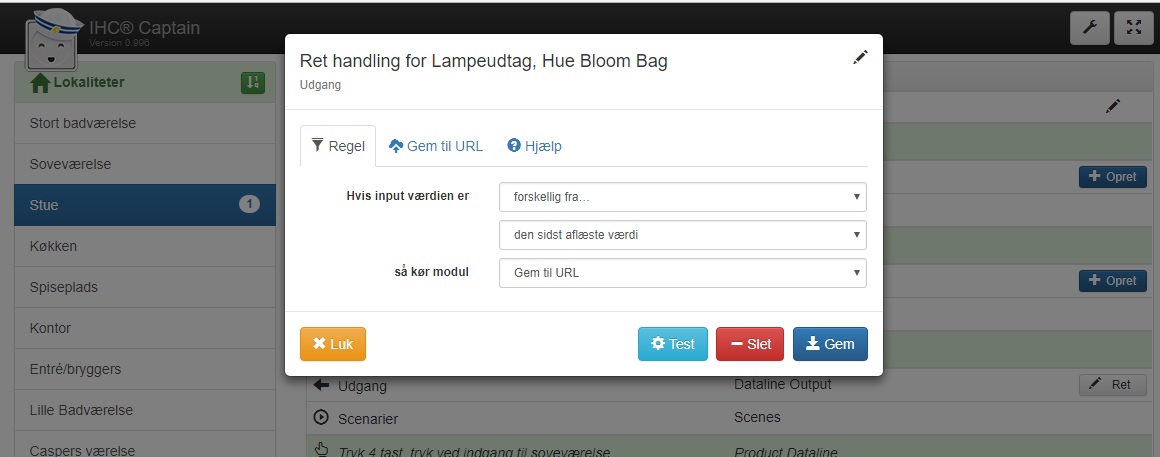
Task: Save the rule with Gem button
Action: 830,344
